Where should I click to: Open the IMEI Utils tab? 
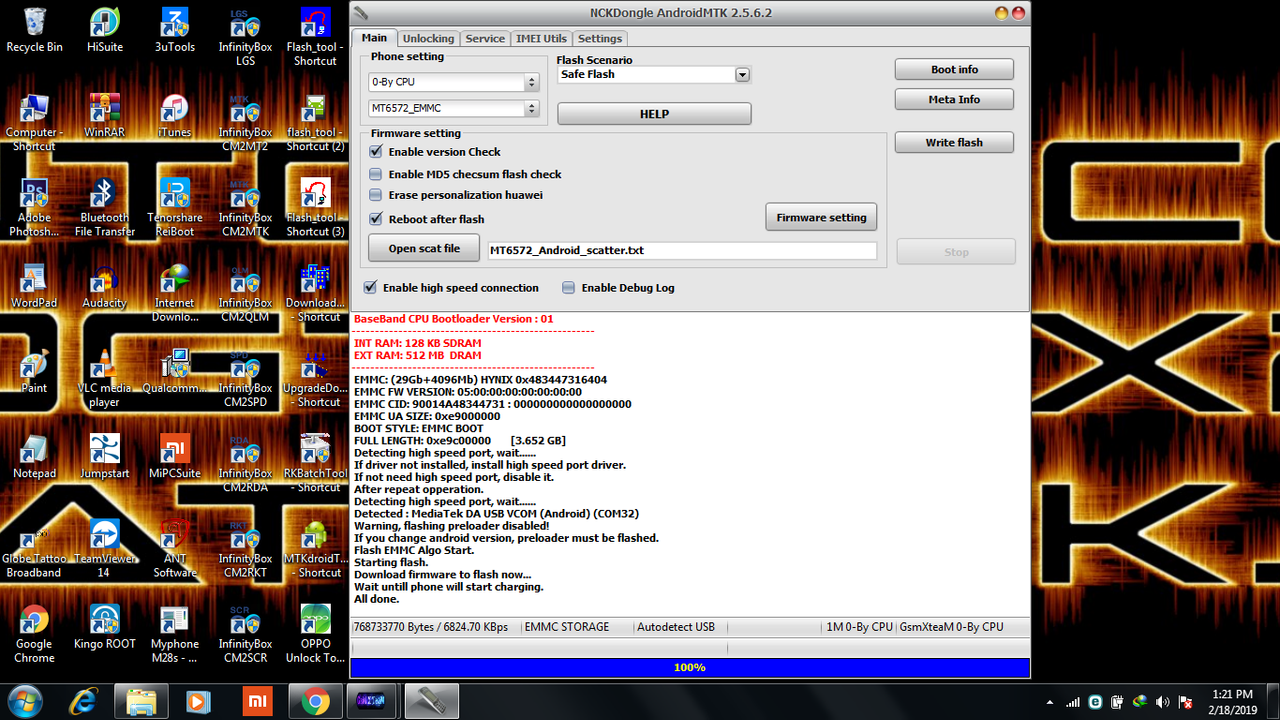pos(541,38)
